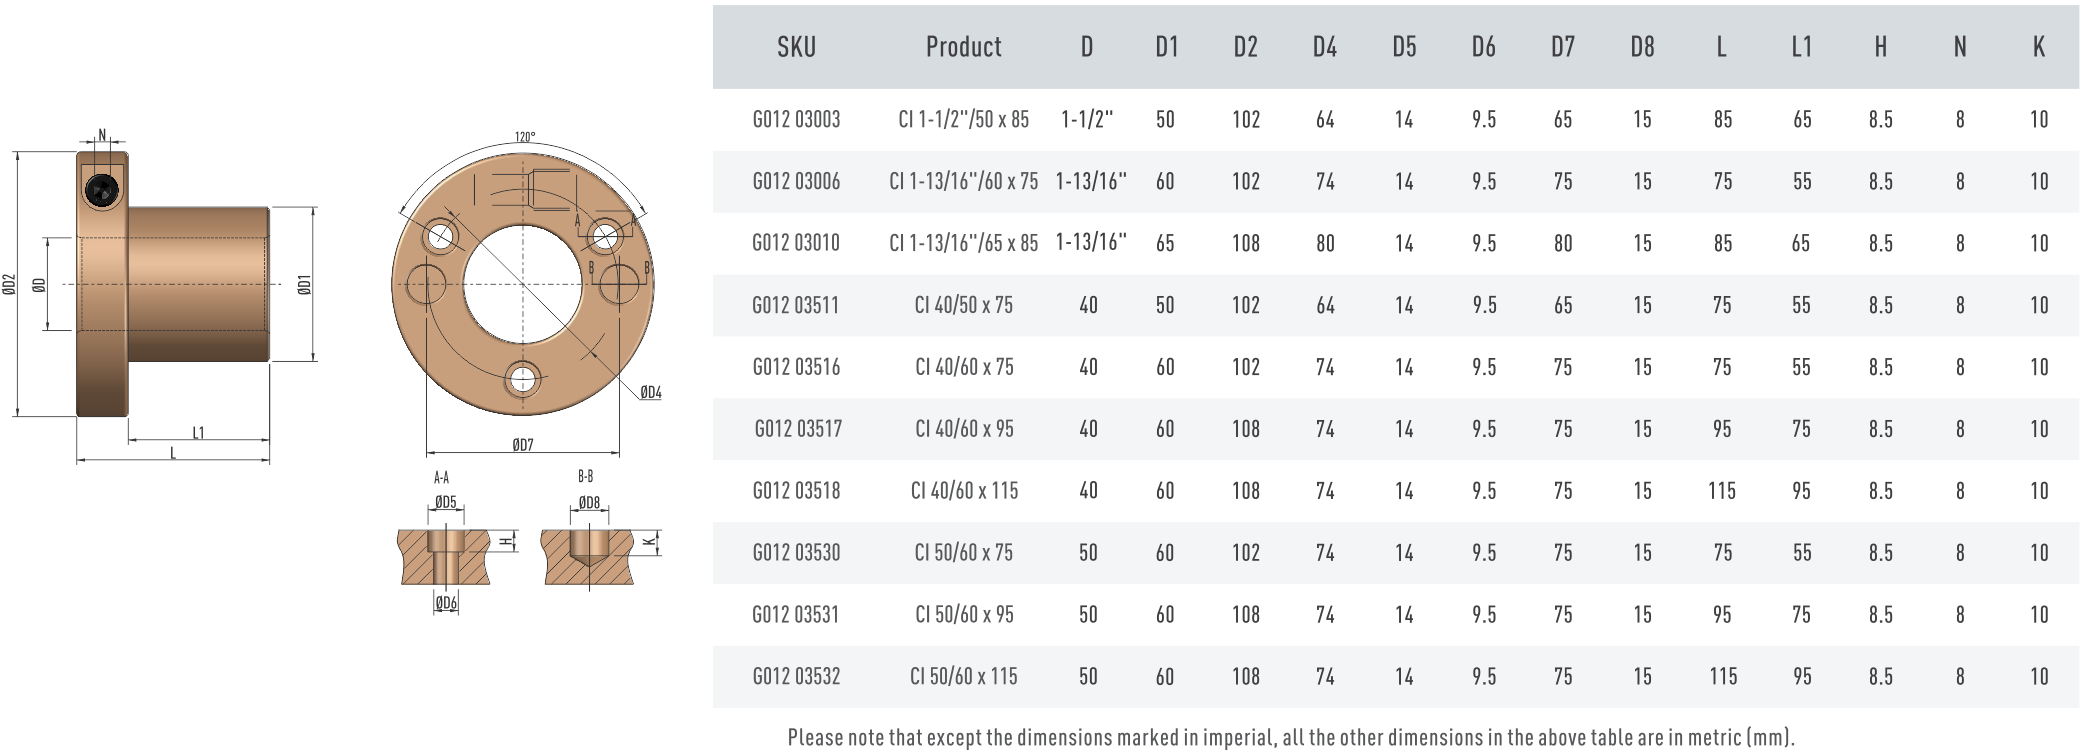Click SKU G012 03003 in the table
Image resolution: width=2085 pixels, height=753 pixels.
(x=796, y=120)
